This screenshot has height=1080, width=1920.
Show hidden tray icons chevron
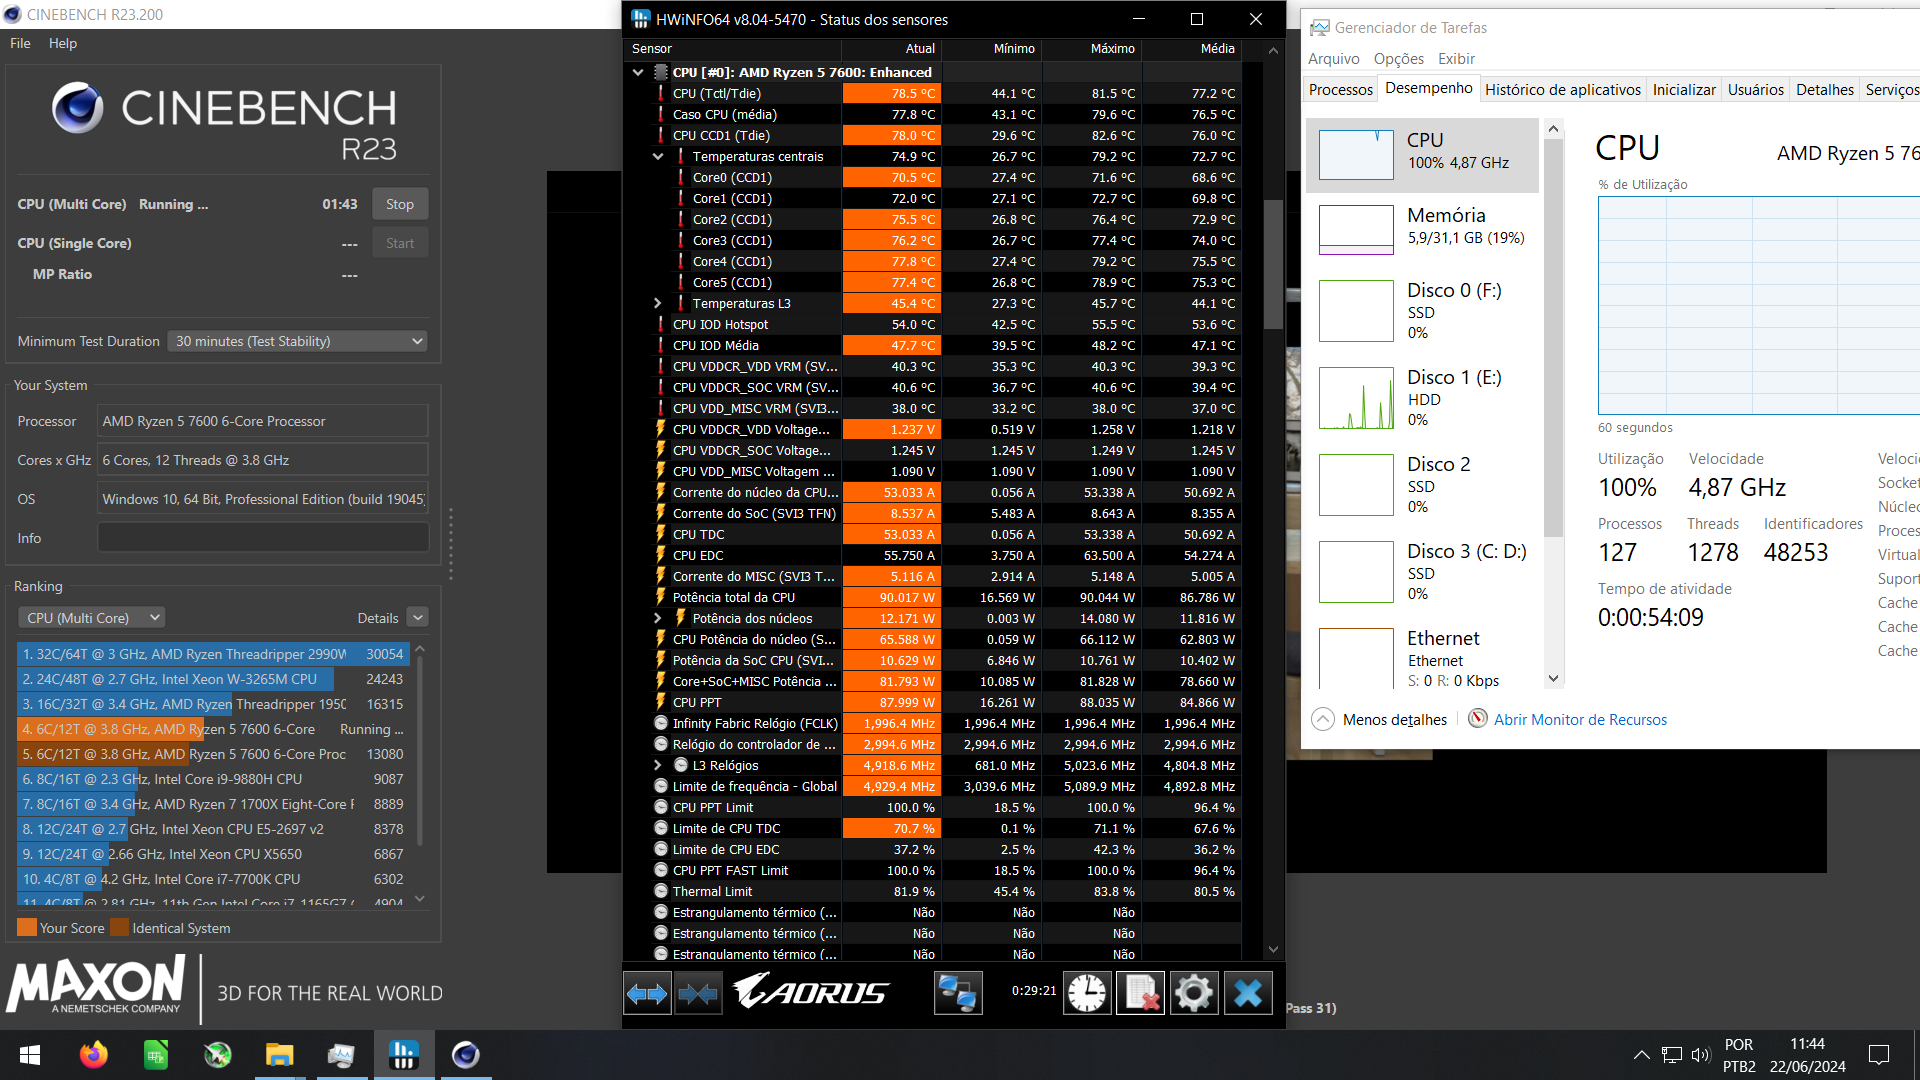pos(1642,1055)
